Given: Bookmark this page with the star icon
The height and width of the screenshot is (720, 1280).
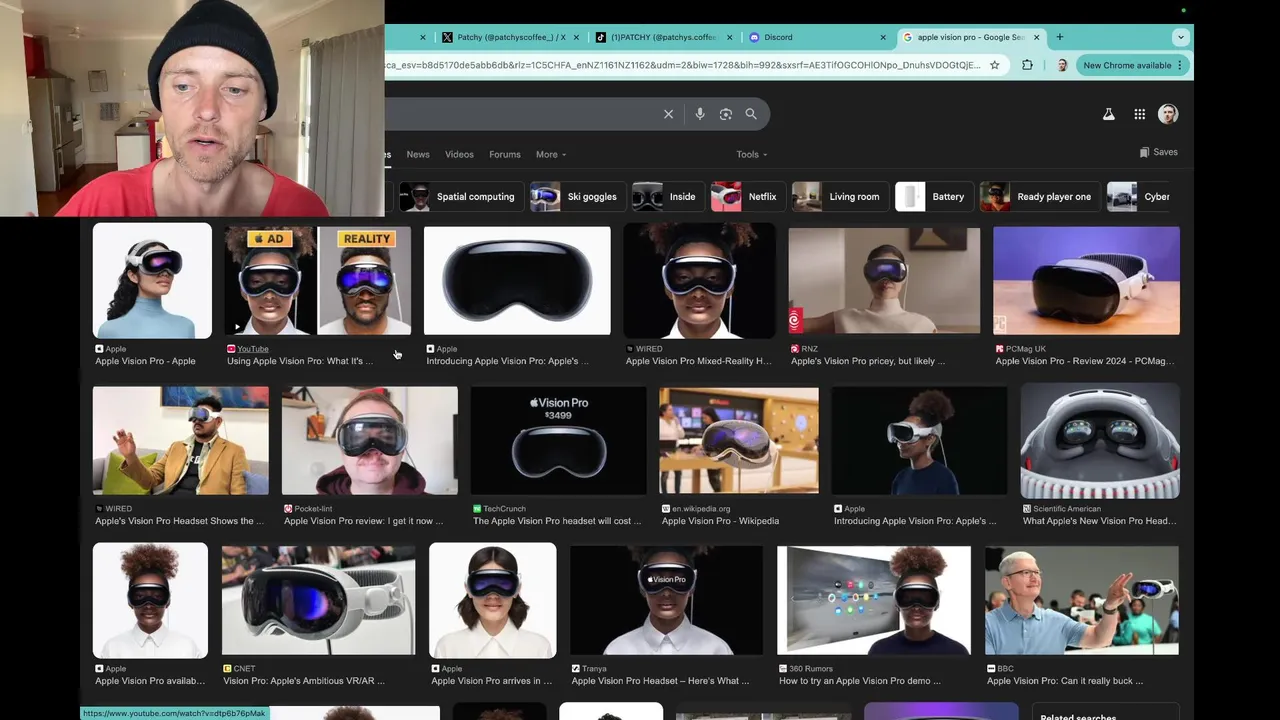Looking at the screenshot, I should point(994,65).
